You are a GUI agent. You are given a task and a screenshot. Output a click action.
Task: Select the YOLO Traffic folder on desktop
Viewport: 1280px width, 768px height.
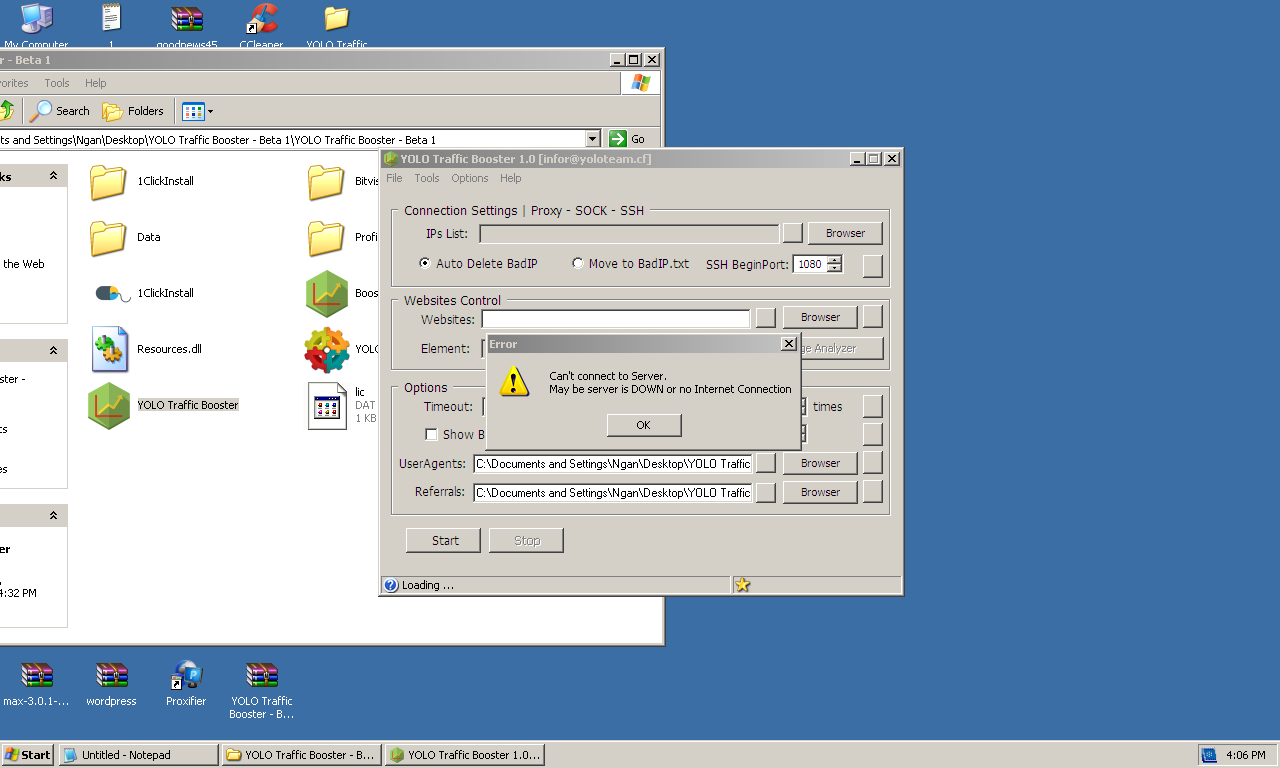(337, 18)
